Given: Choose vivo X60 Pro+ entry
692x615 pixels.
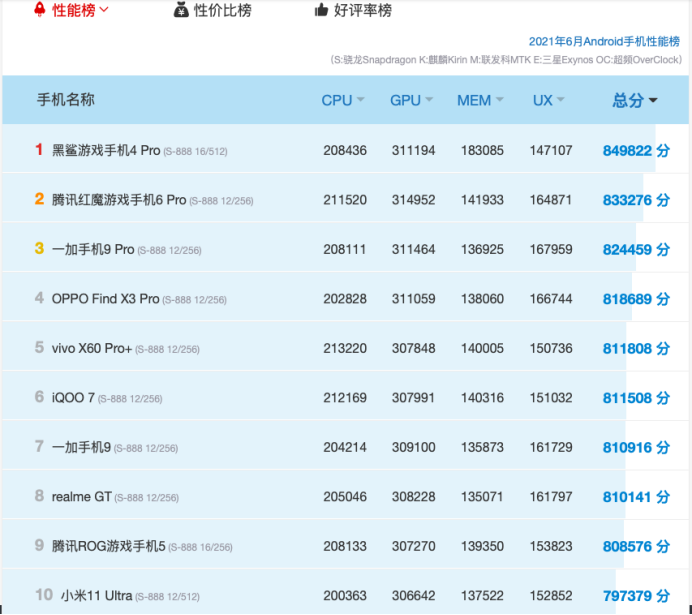Looking at the screenshot, I should click(92, 349).
